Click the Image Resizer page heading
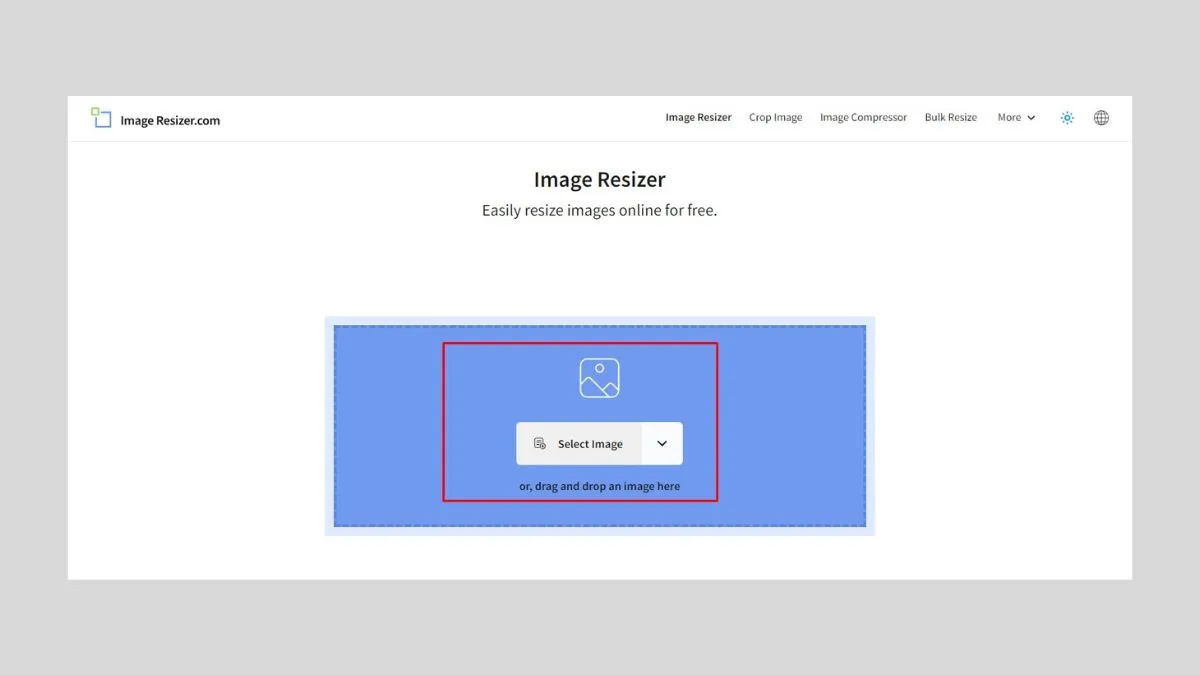This screenshot has height=675, width=1200. pyautogui.click(x=599, y=179)
